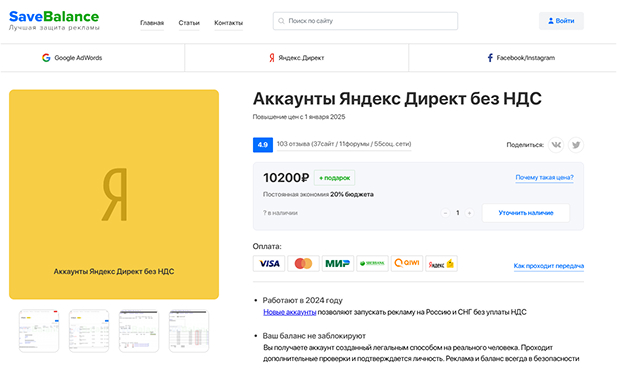Open the second screenshot thumbnail
The width and height of the screenshot is (617, 375).
(x=89, y=331)
